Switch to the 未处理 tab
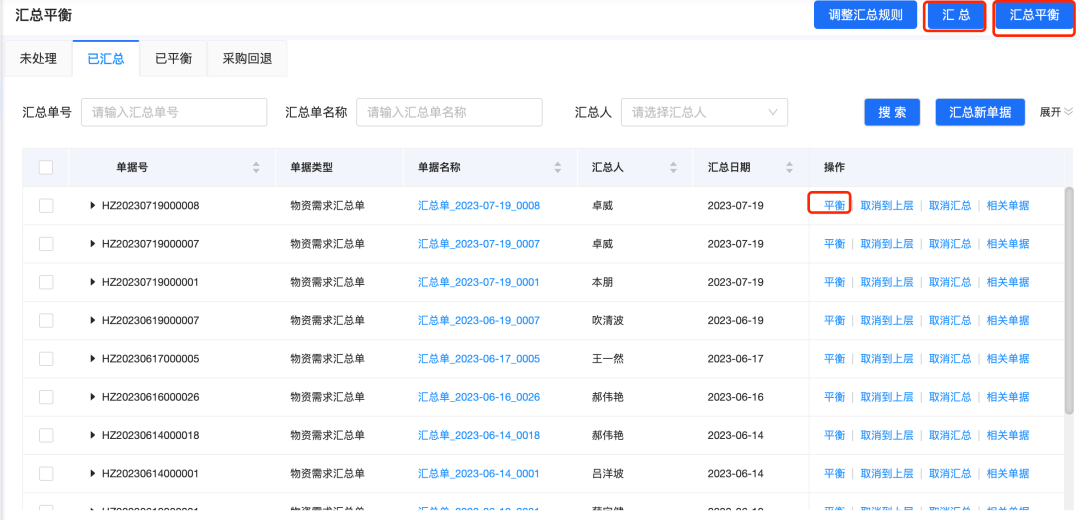This screenshot has height=520, width=1080. pos(38,59)
